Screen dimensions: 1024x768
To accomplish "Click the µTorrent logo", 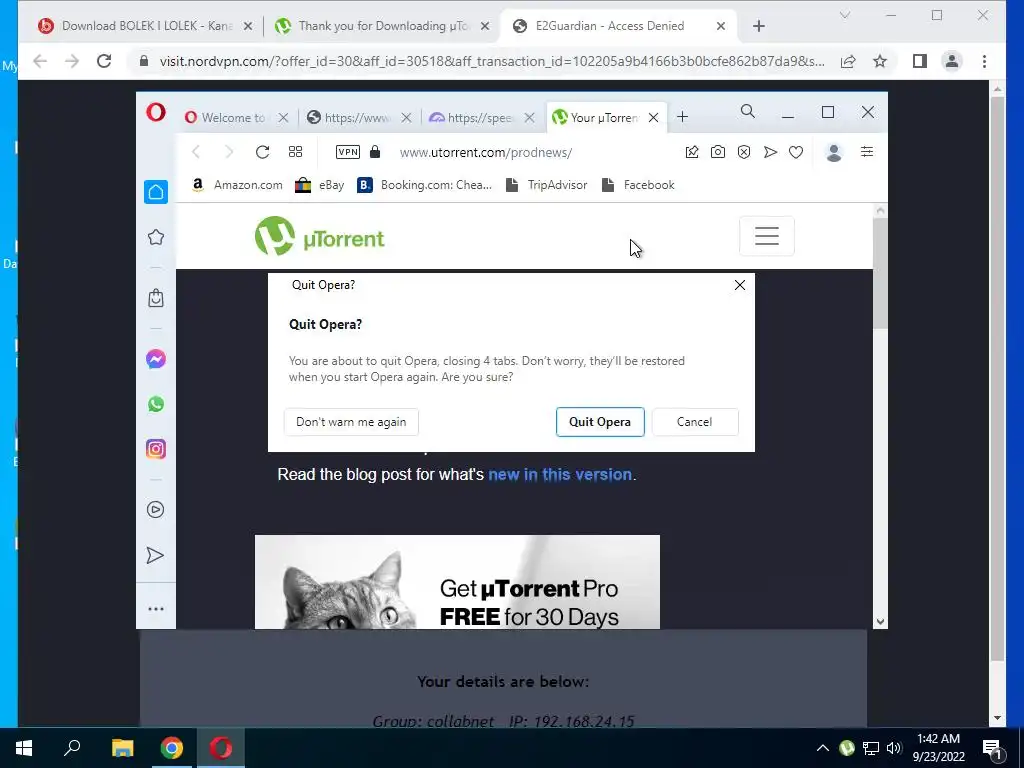I will pyautogui.click(x=319, y=236).
